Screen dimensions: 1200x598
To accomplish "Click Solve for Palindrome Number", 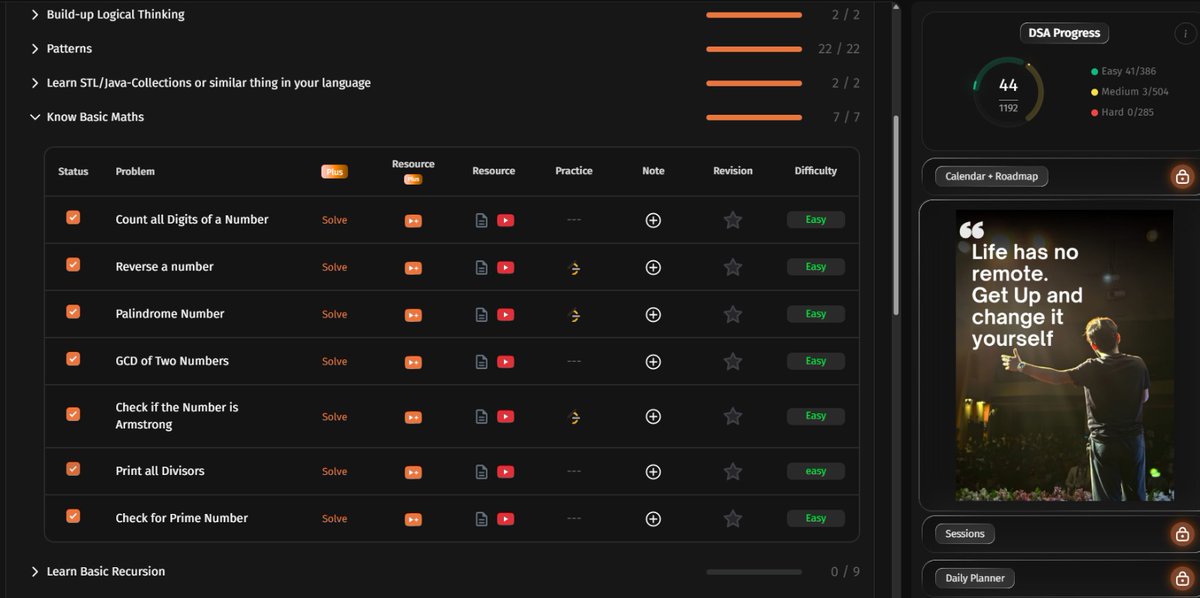I will (x=334, y=314).
